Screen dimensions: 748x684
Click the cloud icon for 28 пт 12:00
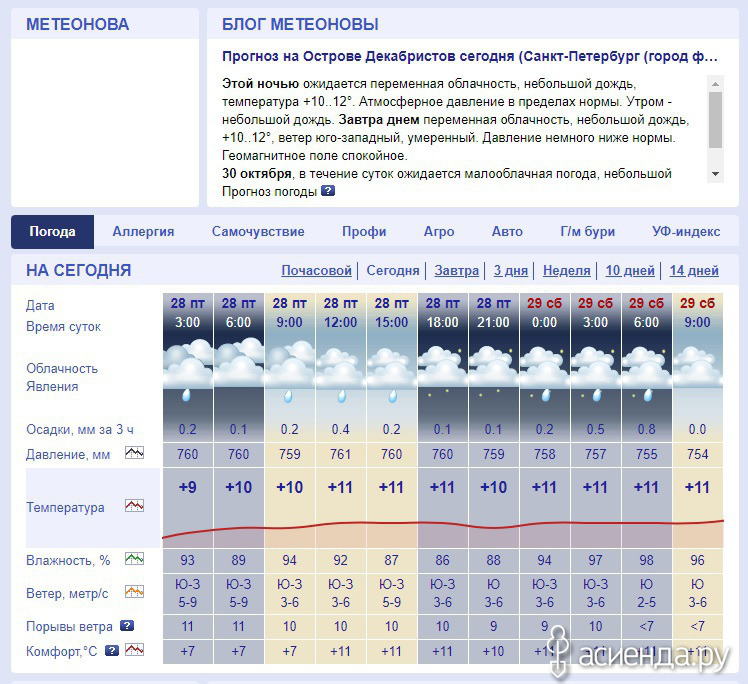341,365
